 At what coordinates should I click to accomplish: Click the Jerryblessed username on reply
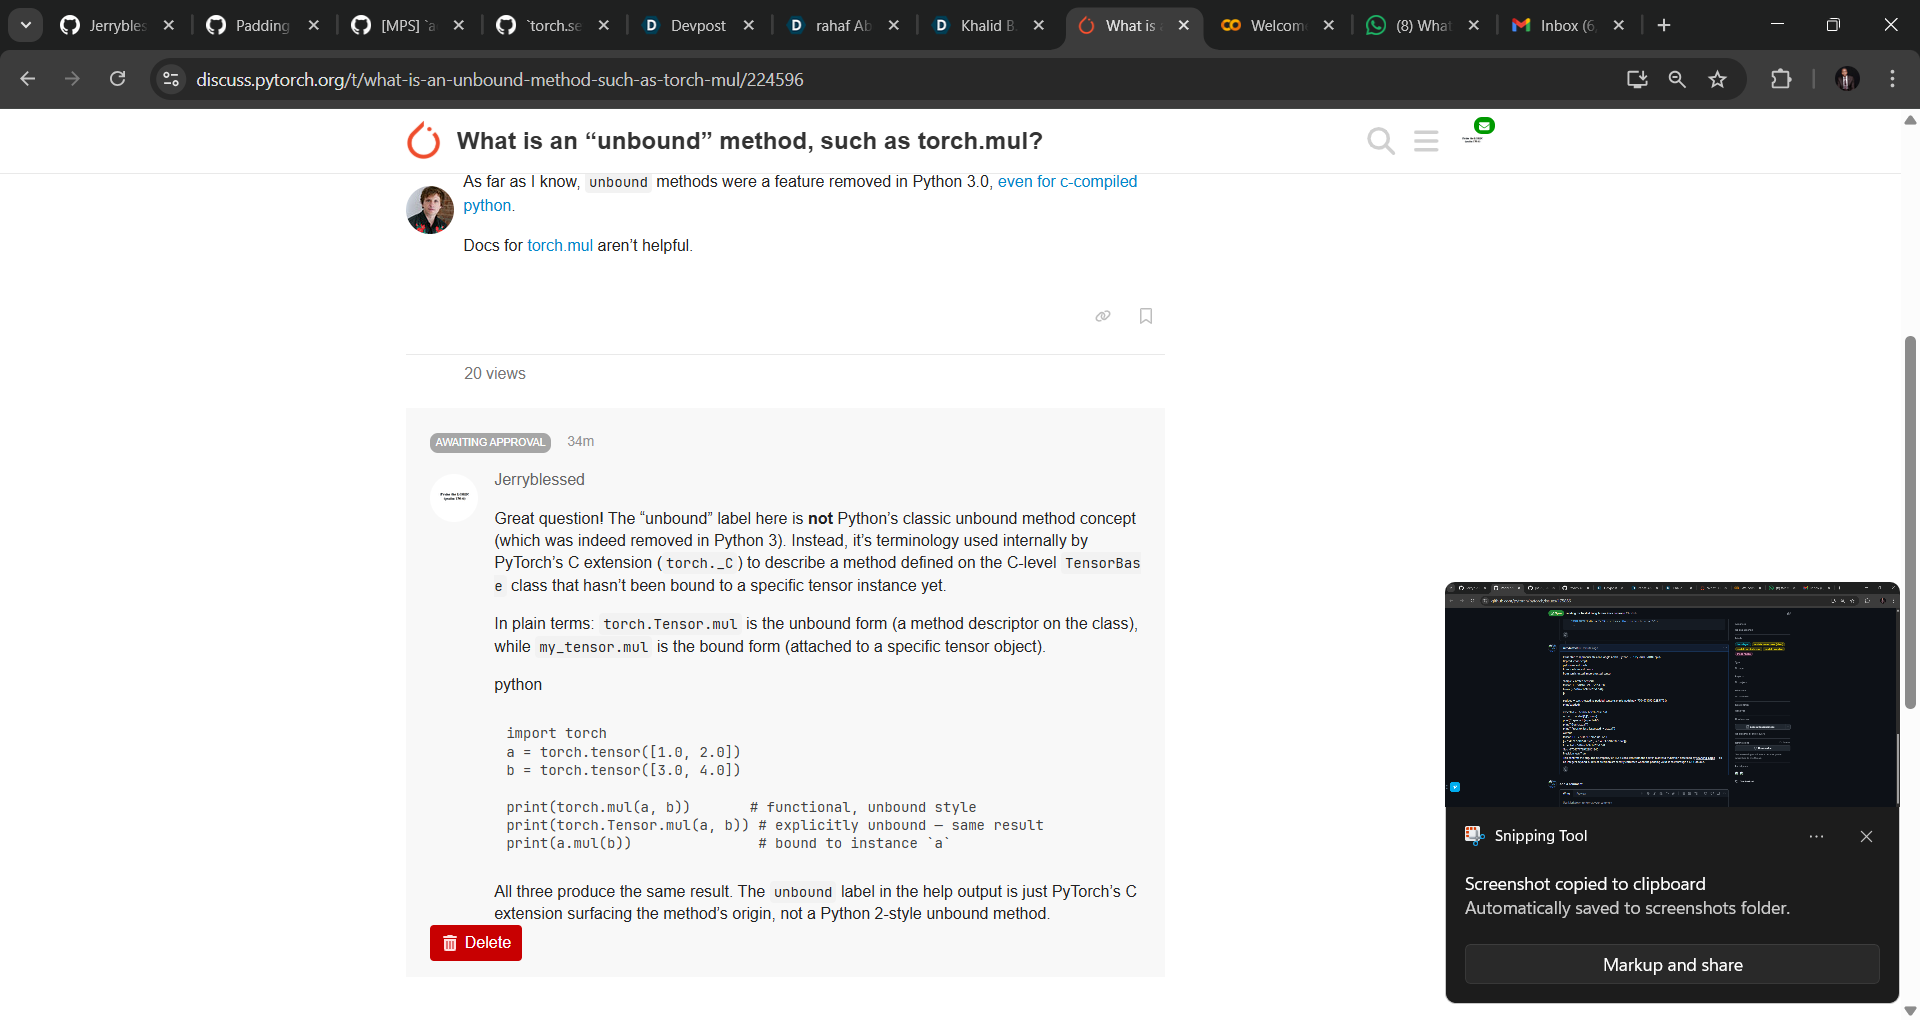tap(539, 479)
